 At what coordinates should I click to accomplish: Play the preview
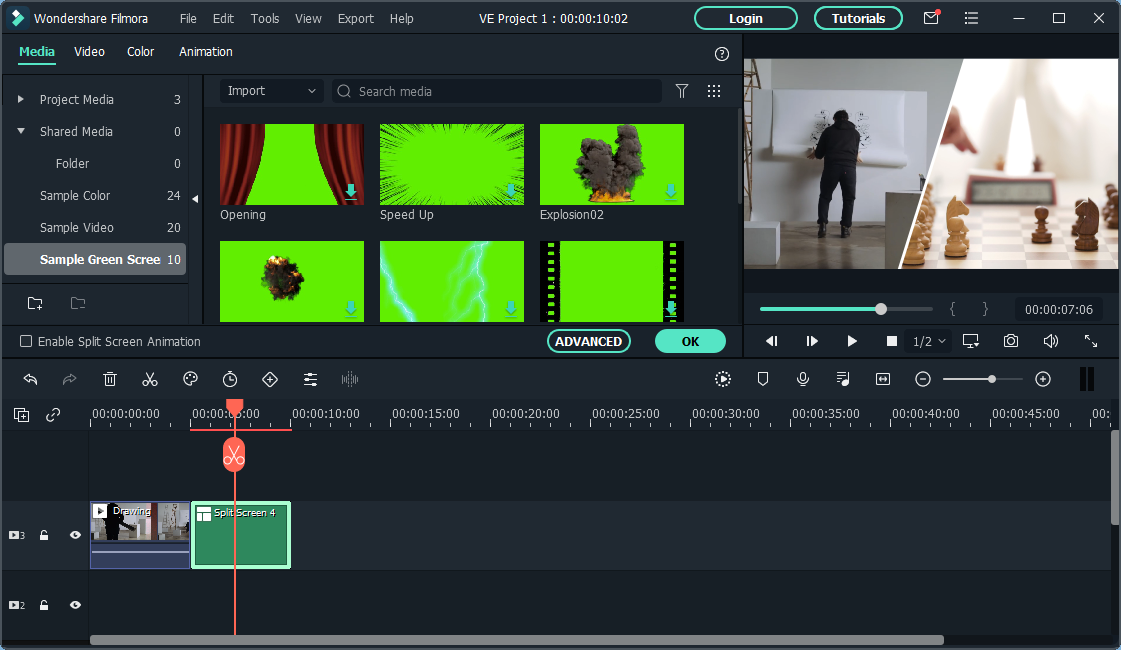[851, 341]
